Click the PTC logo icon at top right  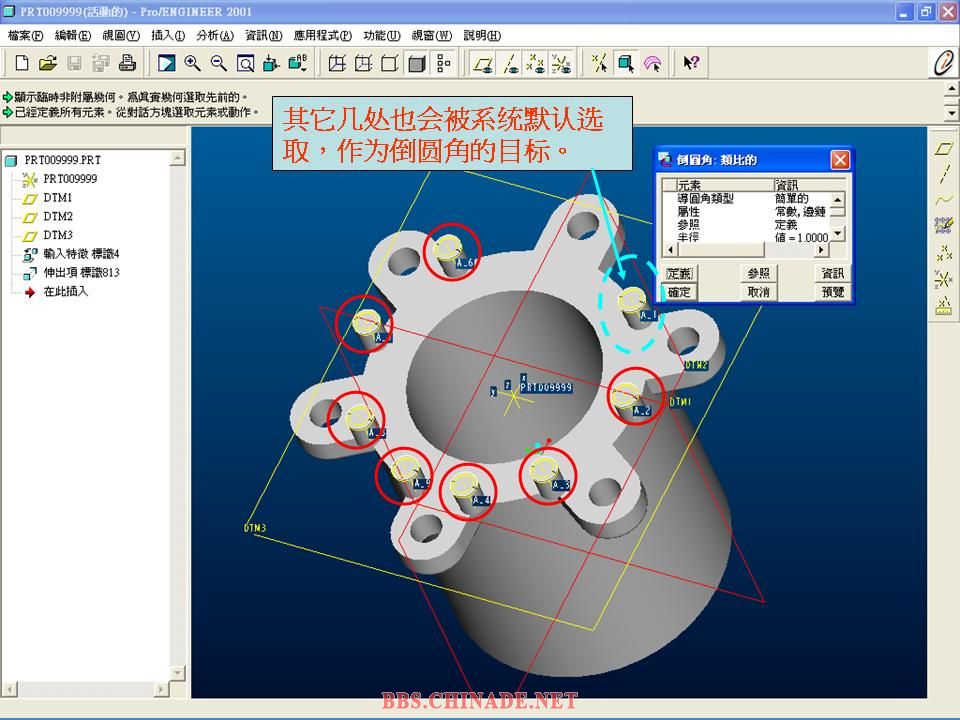943,63
